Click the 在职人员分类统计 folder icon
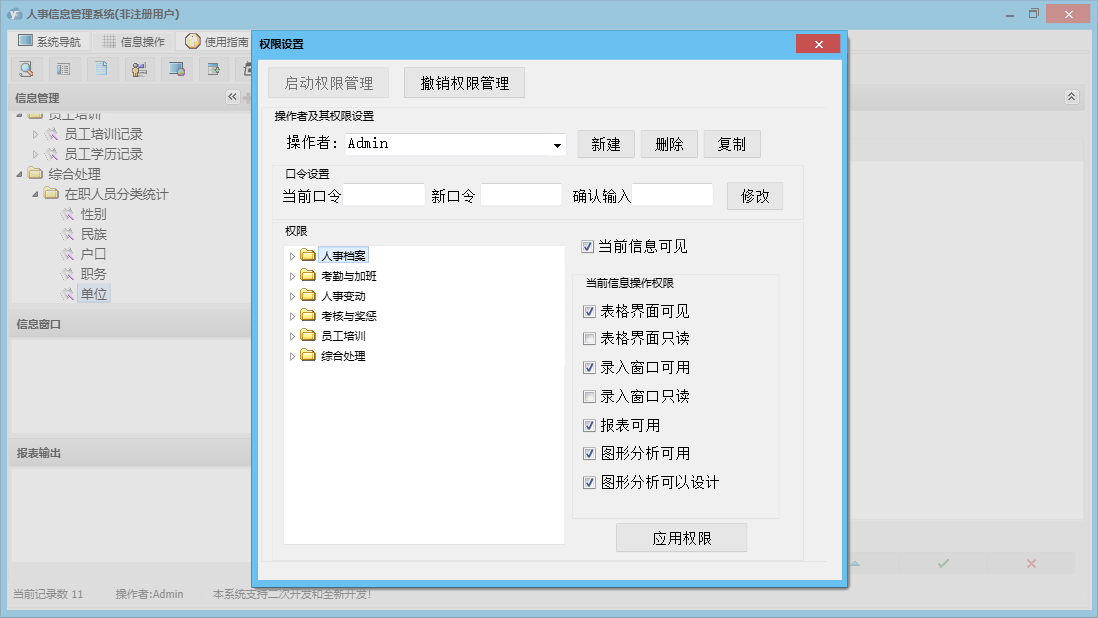Viewport: 1098px width, 618px height. point(51,193)
